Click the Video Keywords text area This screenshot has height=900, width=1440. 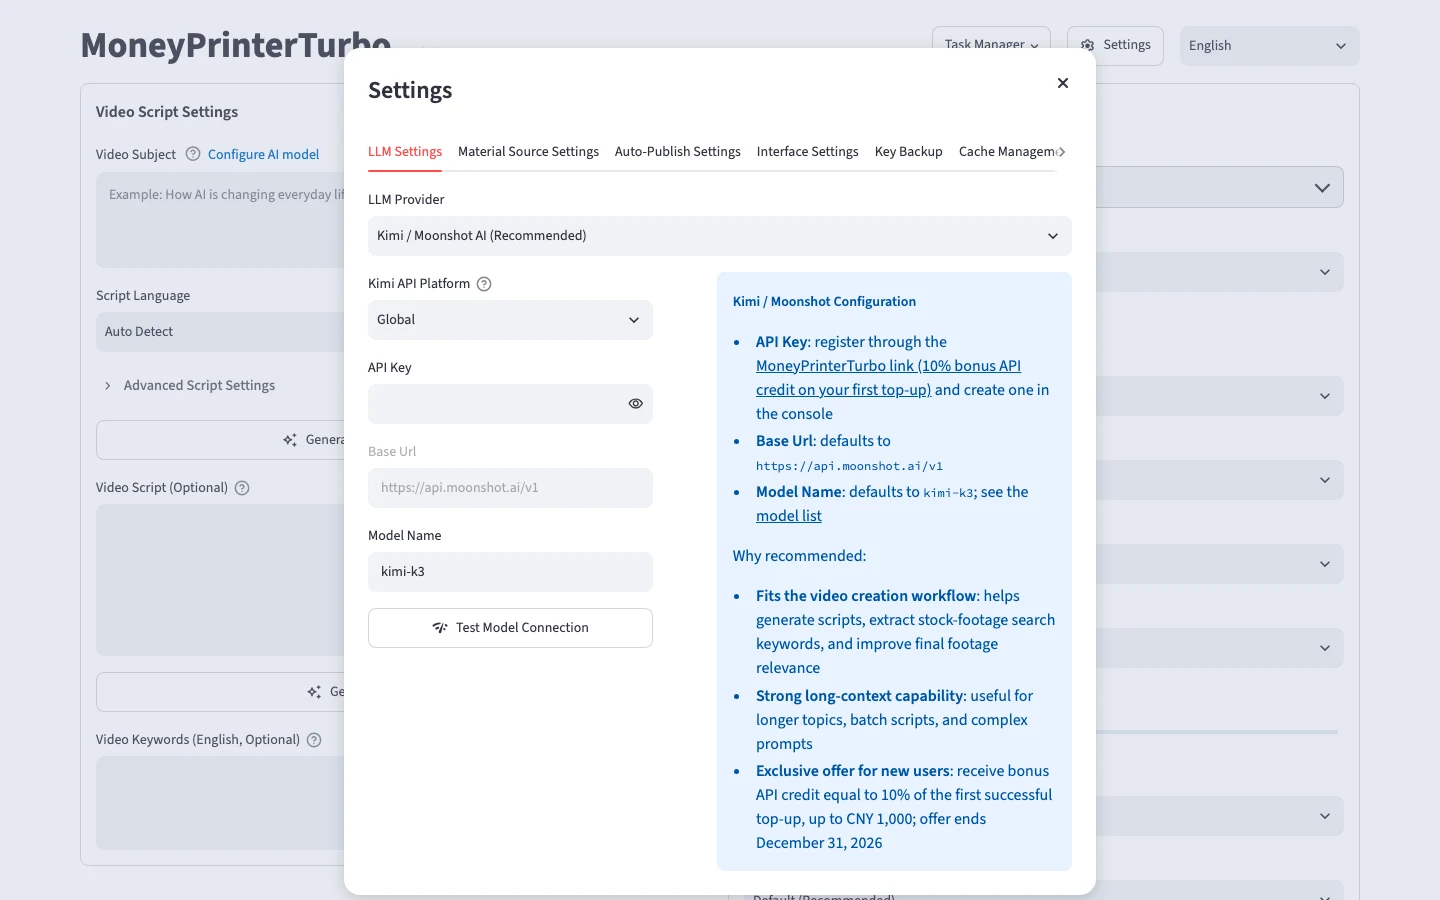click(221, 803)
